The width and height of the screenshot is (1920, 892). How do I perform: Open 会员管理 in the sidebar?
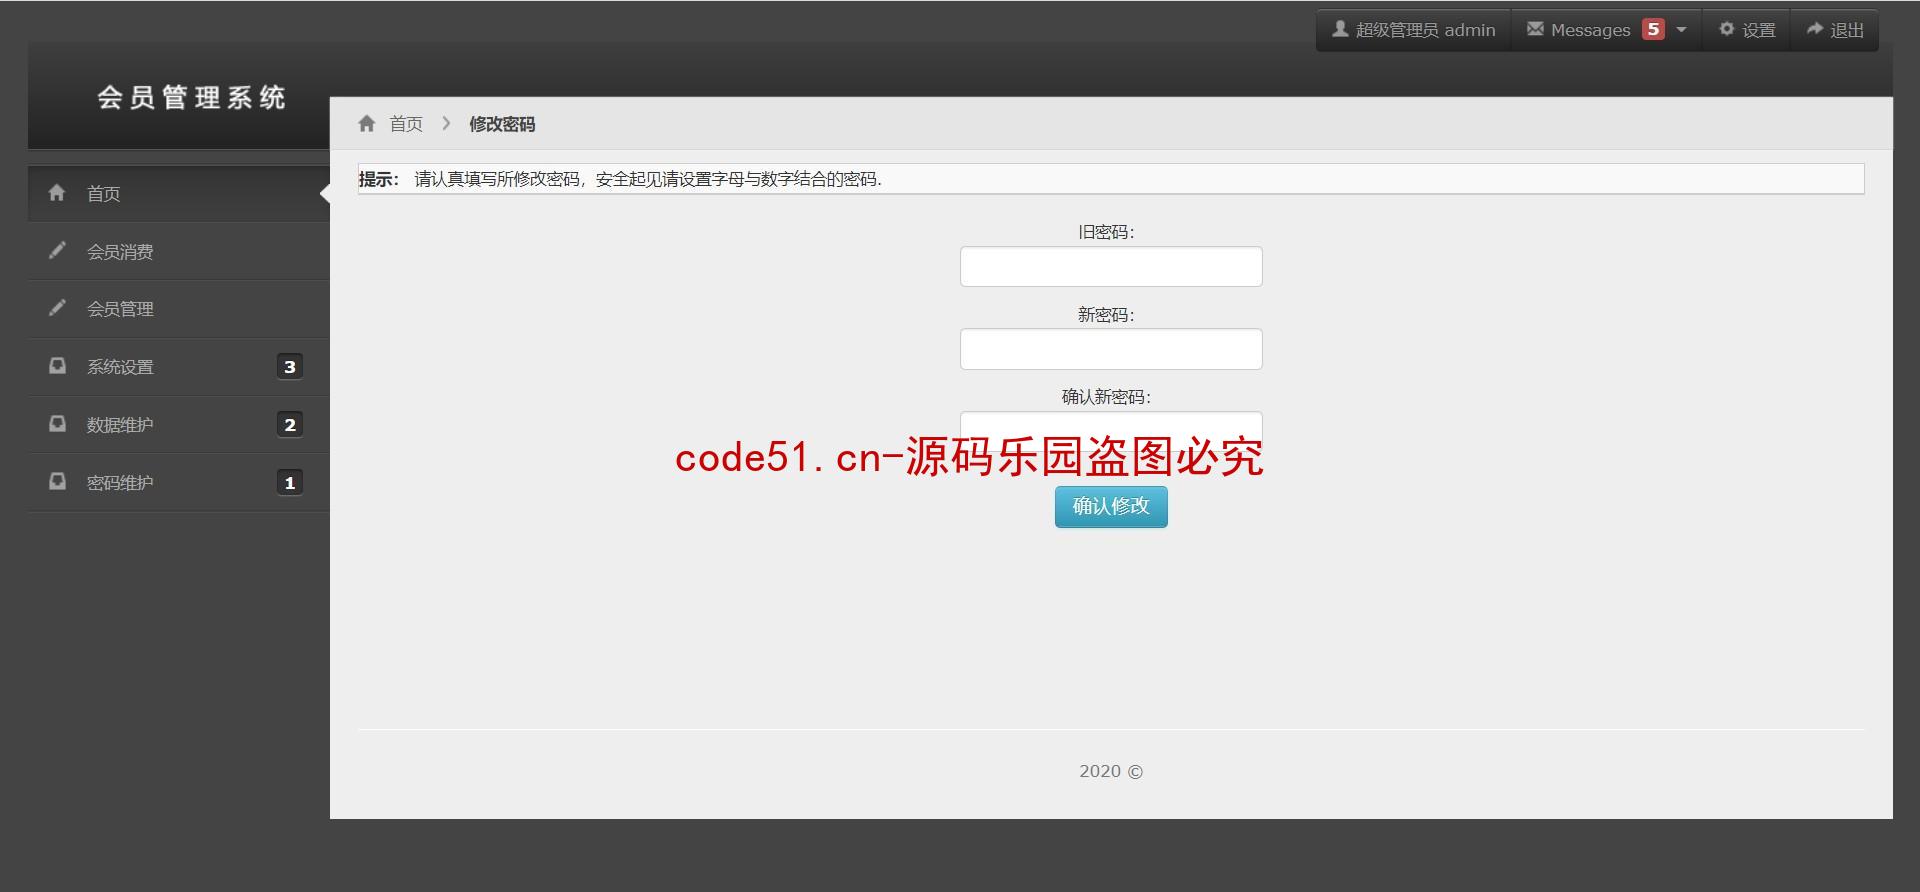178,309
